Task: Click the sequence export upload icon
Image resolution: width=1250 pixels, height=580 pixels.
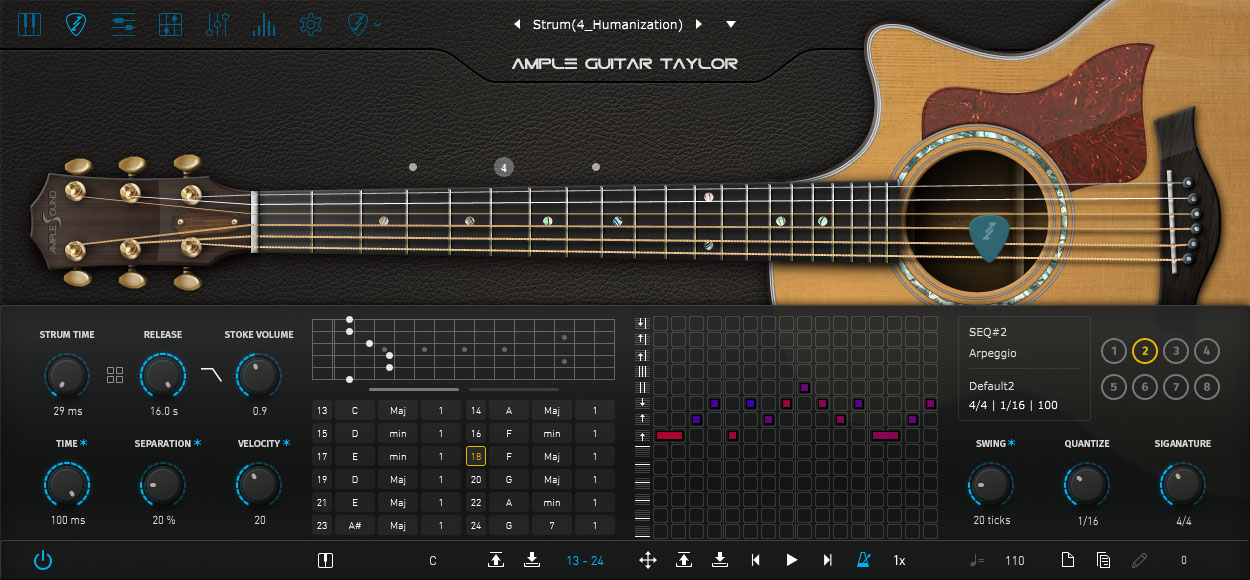Action: click(x=684, y=560)
